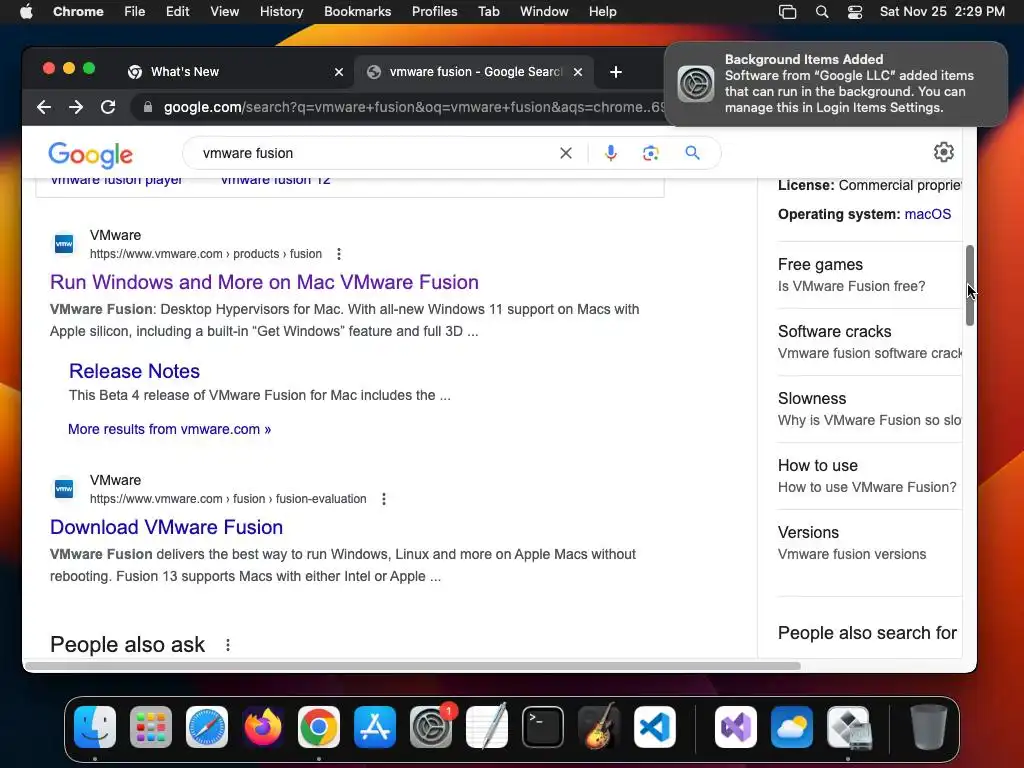
Task: Open People also ask options menu
Action: point(227,645)
